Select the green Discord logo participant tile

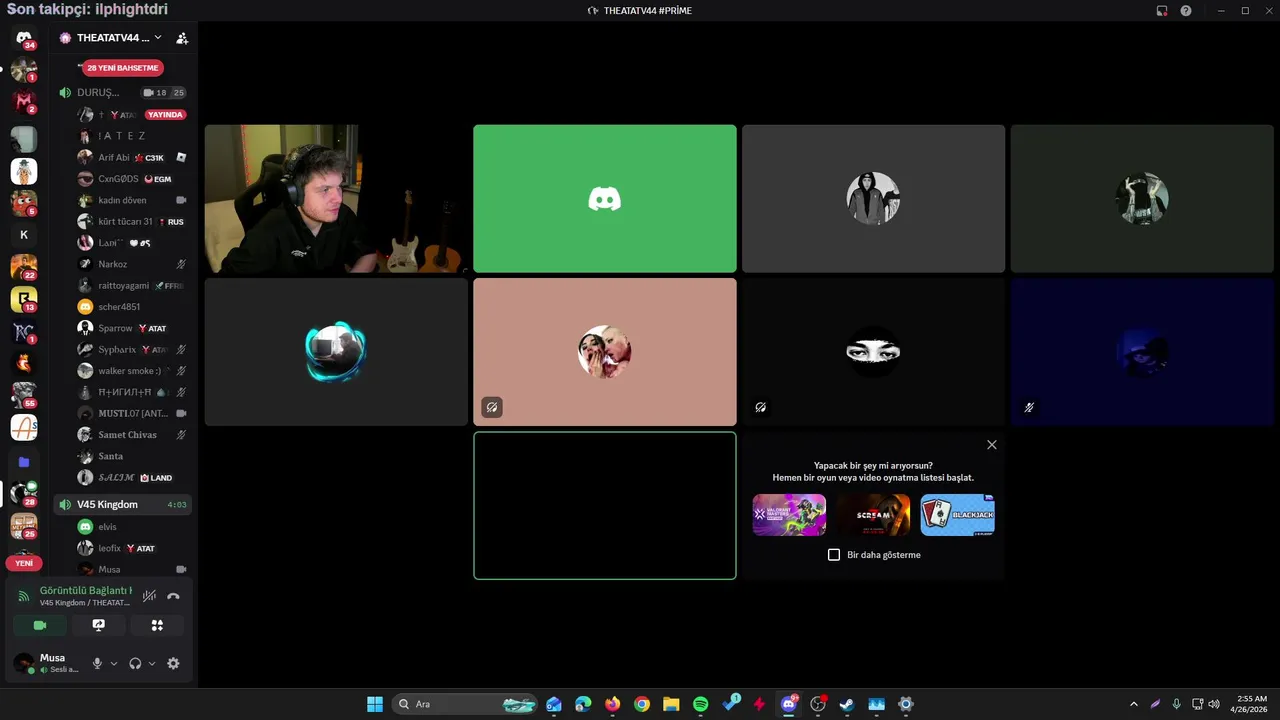605,199
